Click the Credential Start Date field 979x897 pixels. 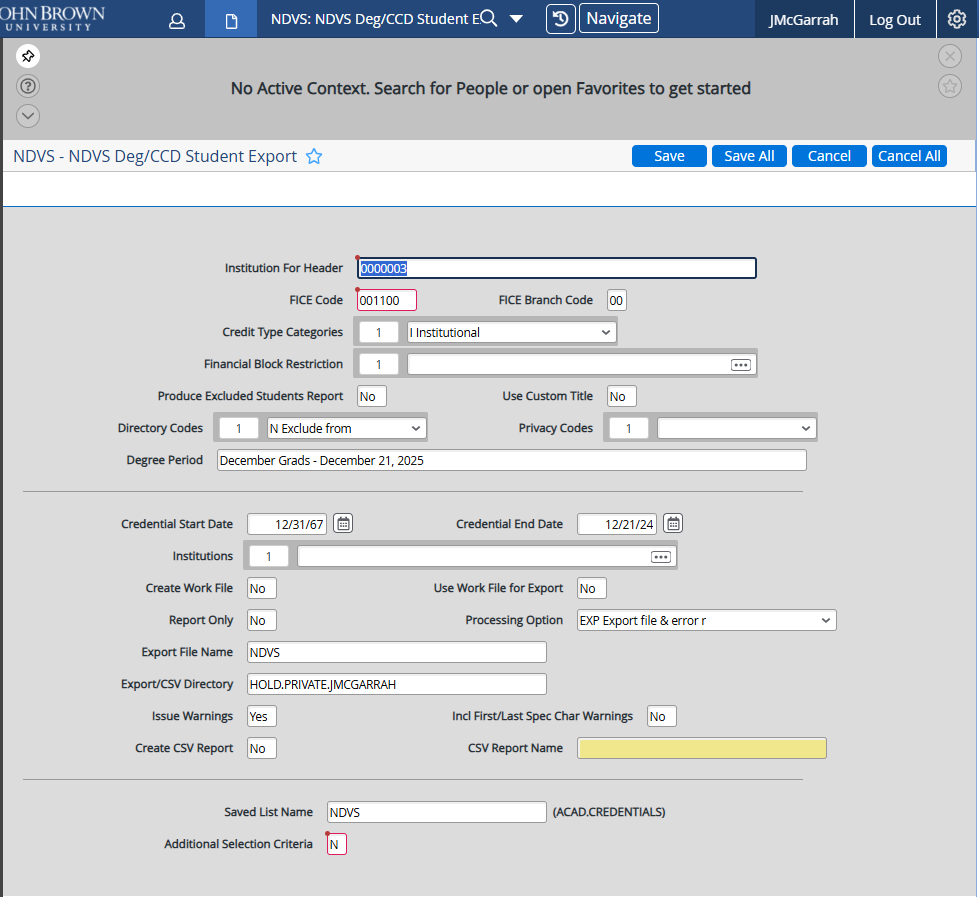pos(287,524)
